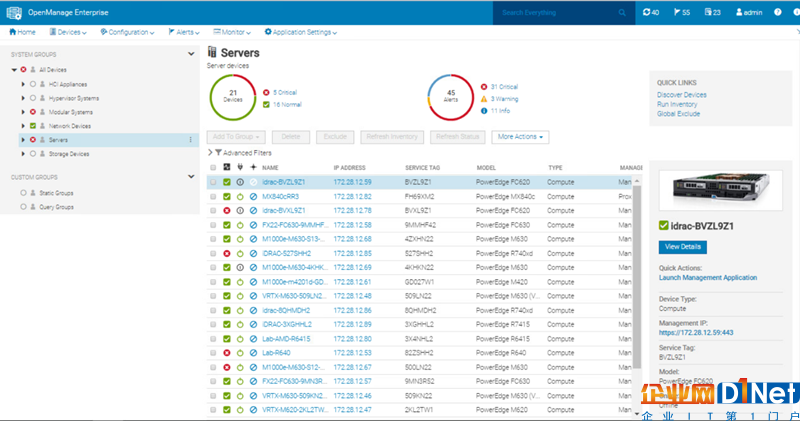The image size is (800, 421).
Task: Expand the Hypervisor Systems tree node
Action: coord(23,98)
